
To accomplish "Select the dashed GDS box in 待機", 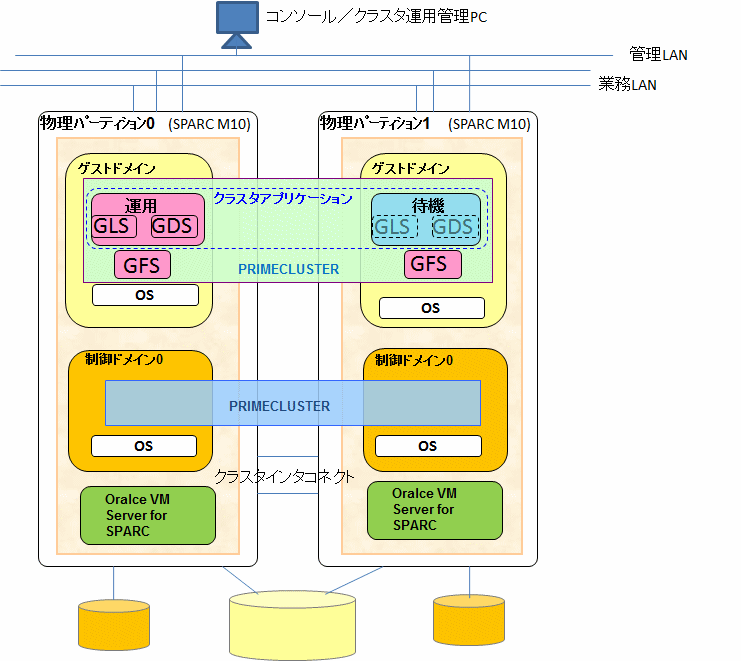I will (x=455, y=227).
